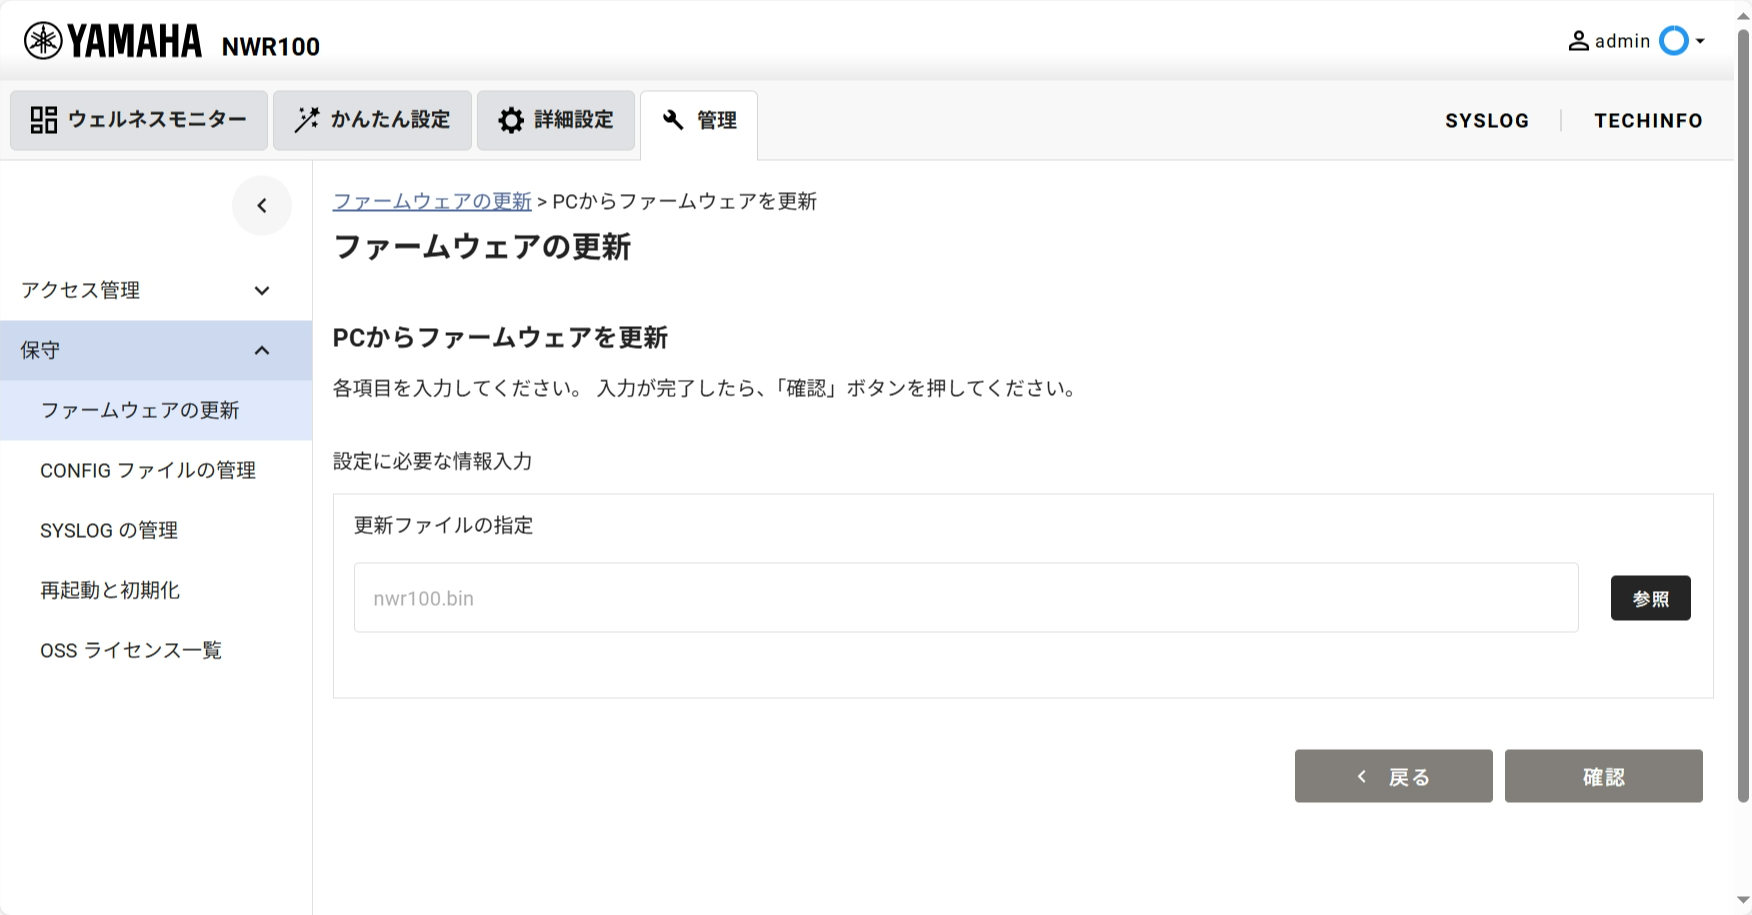Click the Yamaha logo in the header
The height and width of the screenshot is (915, 1752).
(x=112, y=41)
